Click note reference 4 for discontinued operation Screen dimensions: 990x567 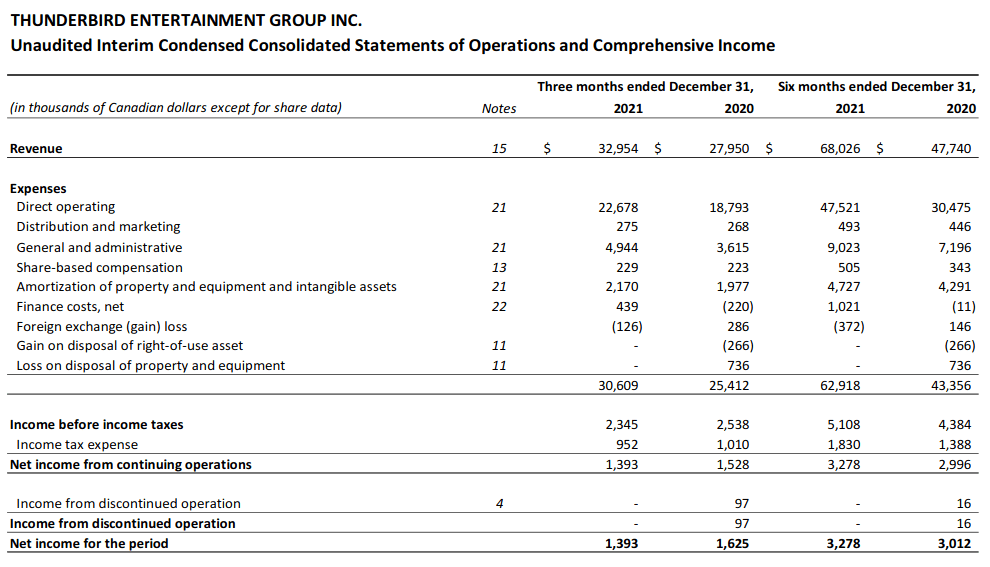click(x=499, y=504)
